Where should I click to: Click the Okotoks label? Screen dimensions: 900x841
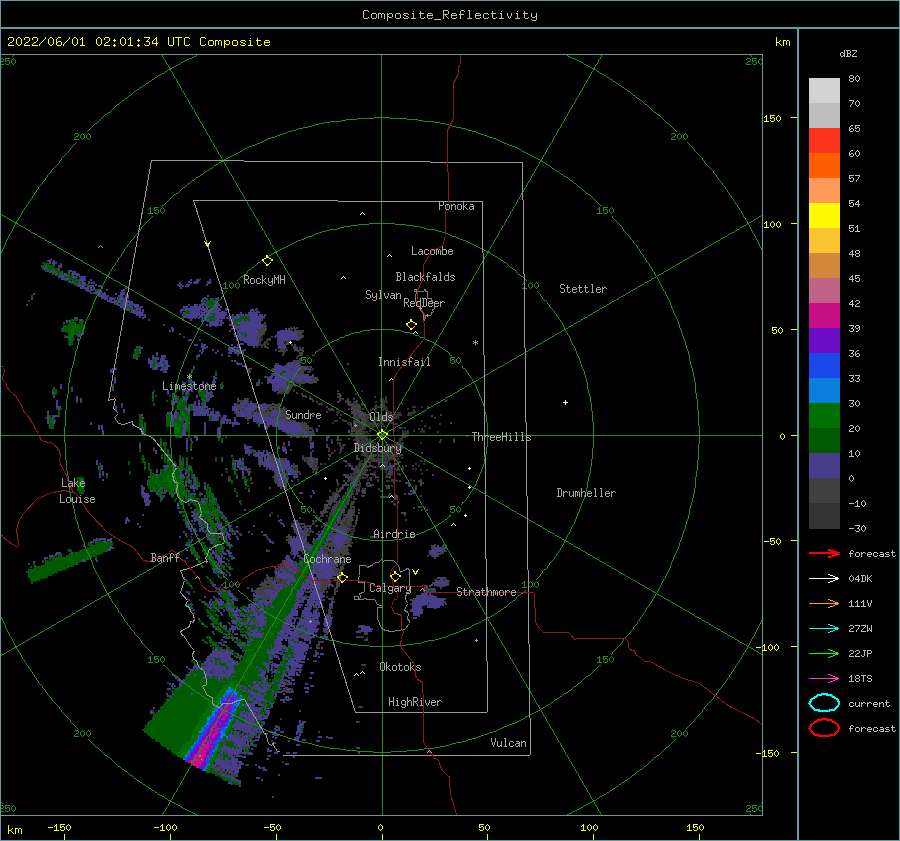400,667
